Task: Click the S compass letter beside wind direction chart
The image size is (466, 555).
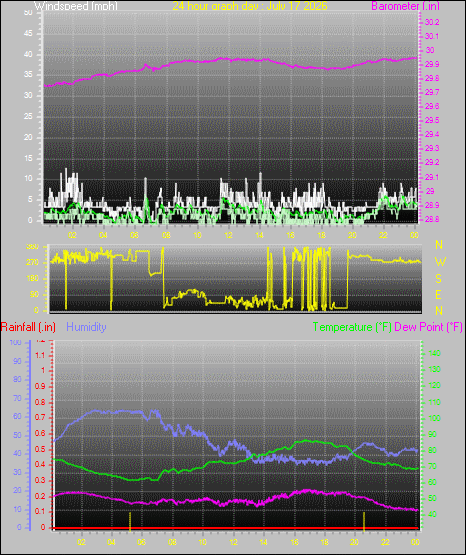Action: [x=439, y=279]
